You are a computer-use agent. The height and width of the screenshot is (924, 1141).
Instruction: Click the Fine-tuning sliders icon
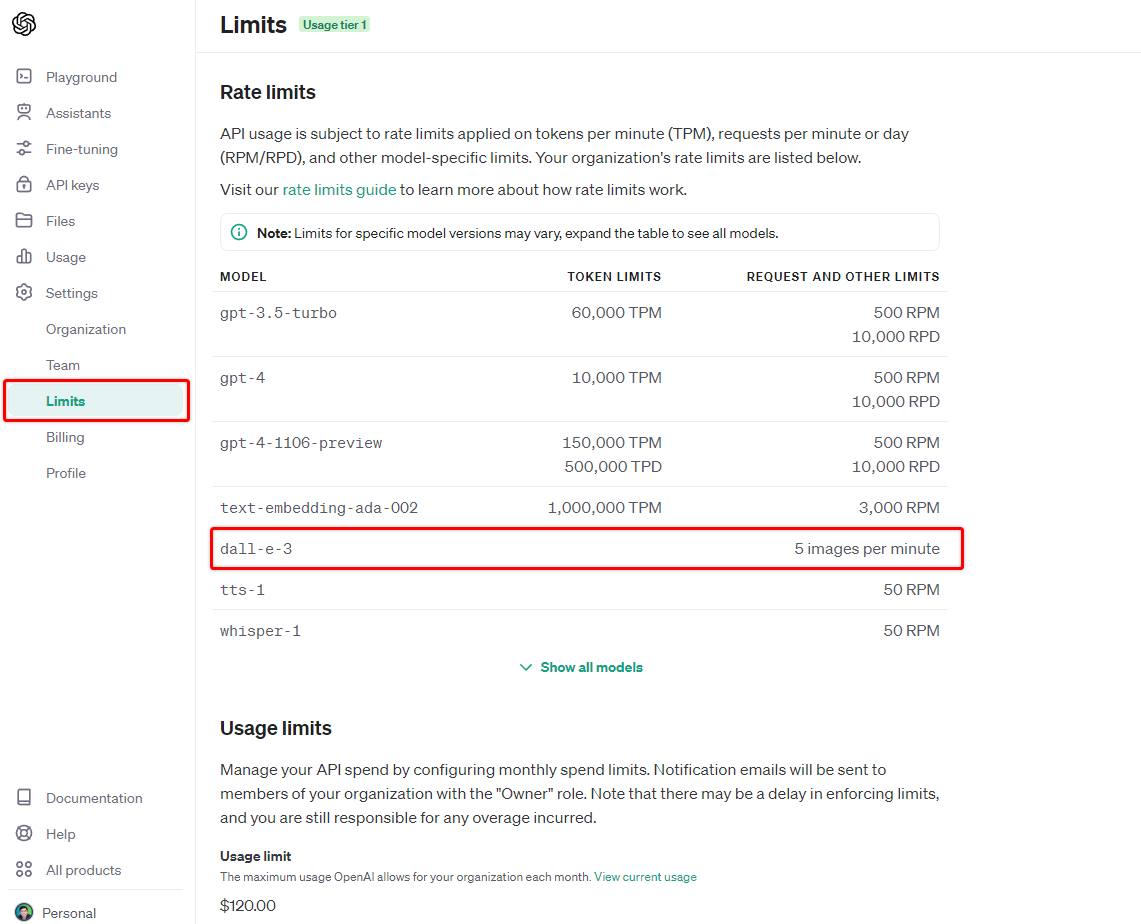click(x=24, y=148)
